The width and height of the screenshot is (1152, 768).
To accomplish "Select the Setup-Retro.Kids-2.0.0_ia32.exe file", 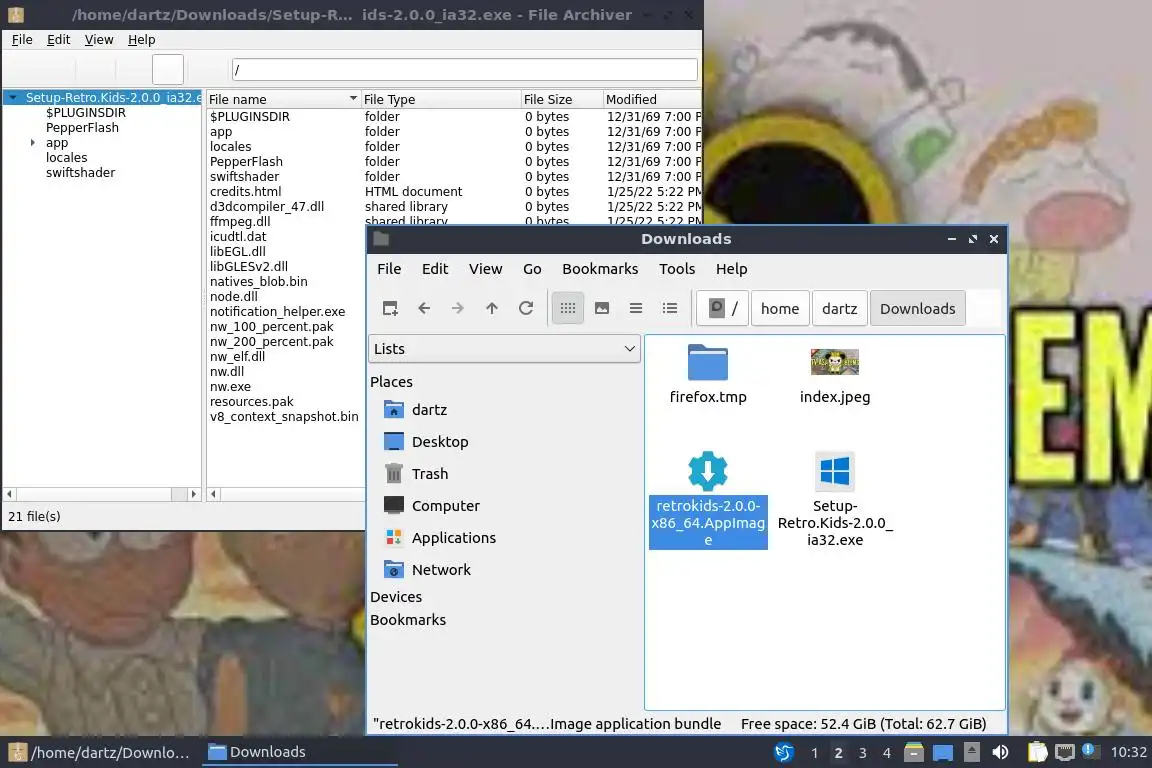I will click(835, 500).
